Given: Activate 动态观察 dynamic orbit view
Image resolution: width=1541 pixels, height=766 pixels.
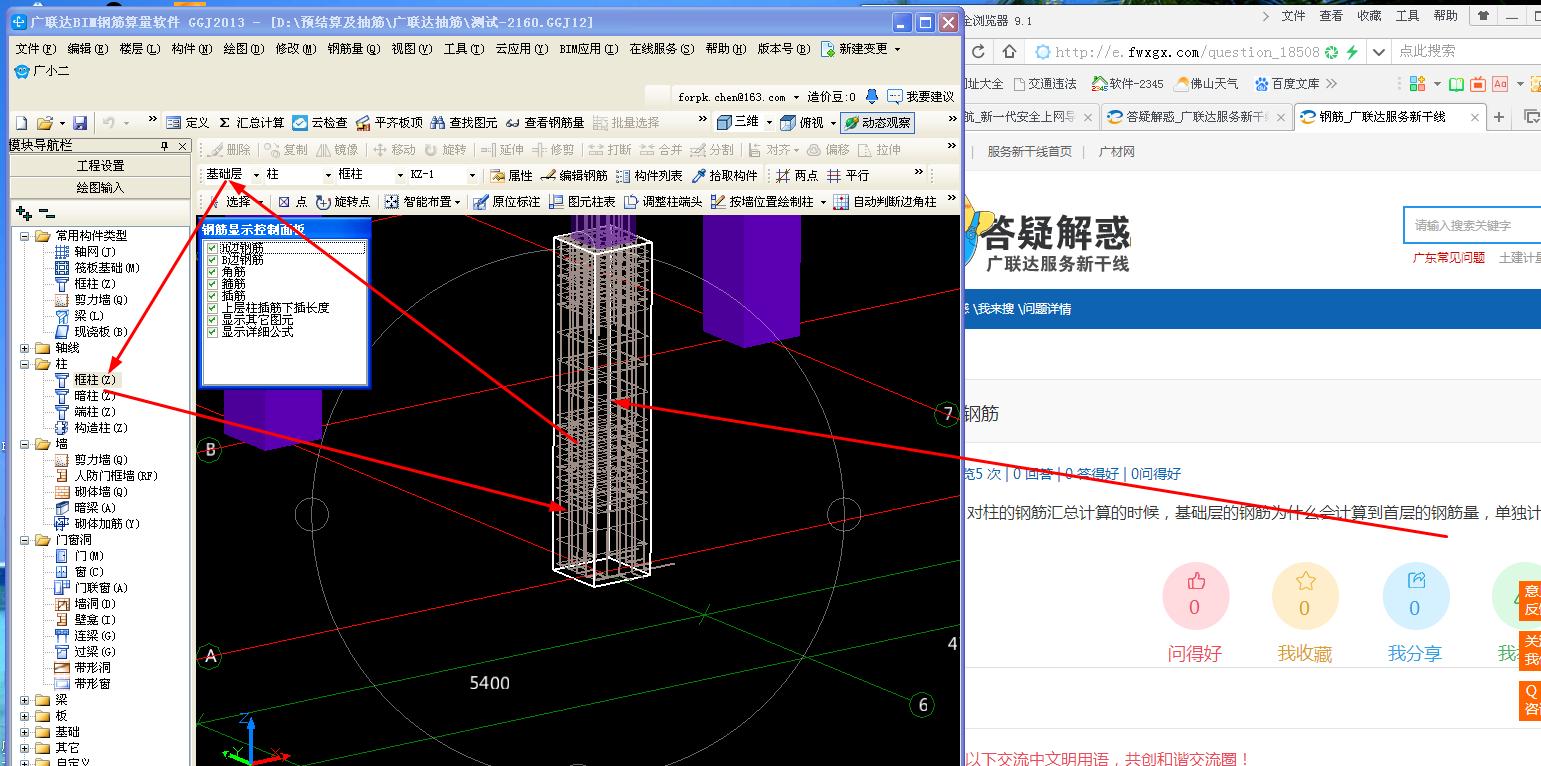Looking at the screenshot, I should tap(878, 122).
